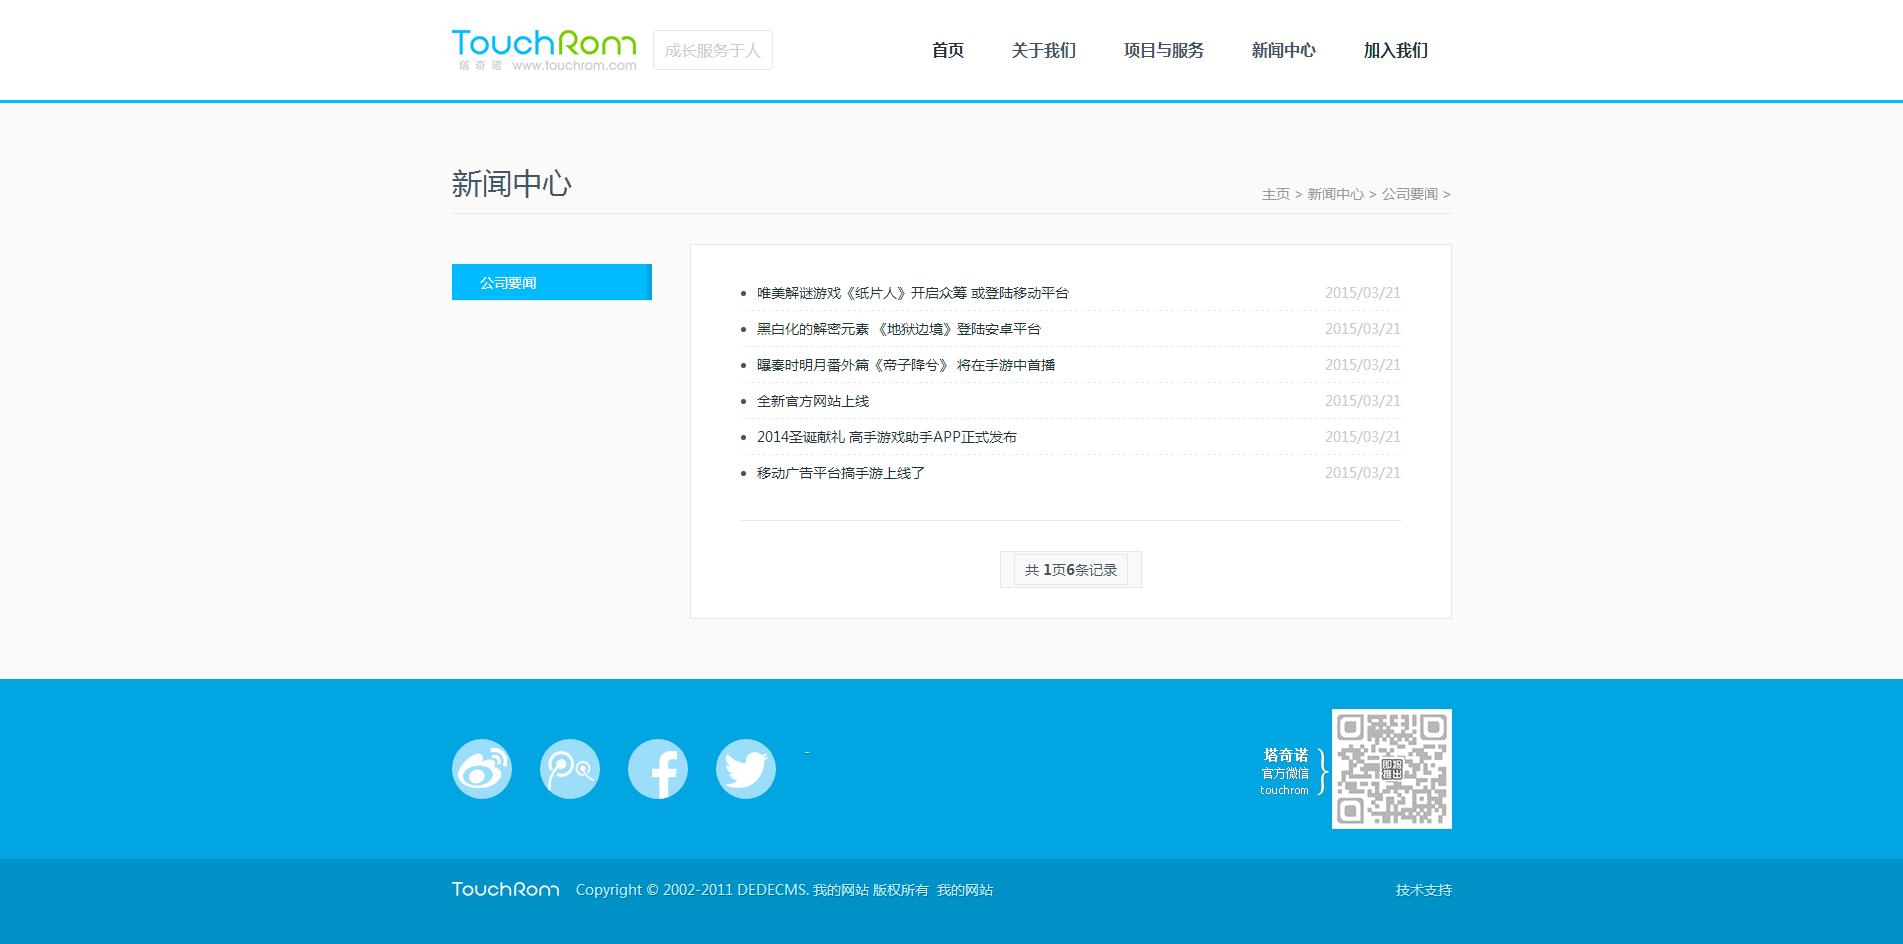Open the 移动广告平台搞手游上线了 article
The width and height of the screenshot is (1903, 944).
coord(840,473)
